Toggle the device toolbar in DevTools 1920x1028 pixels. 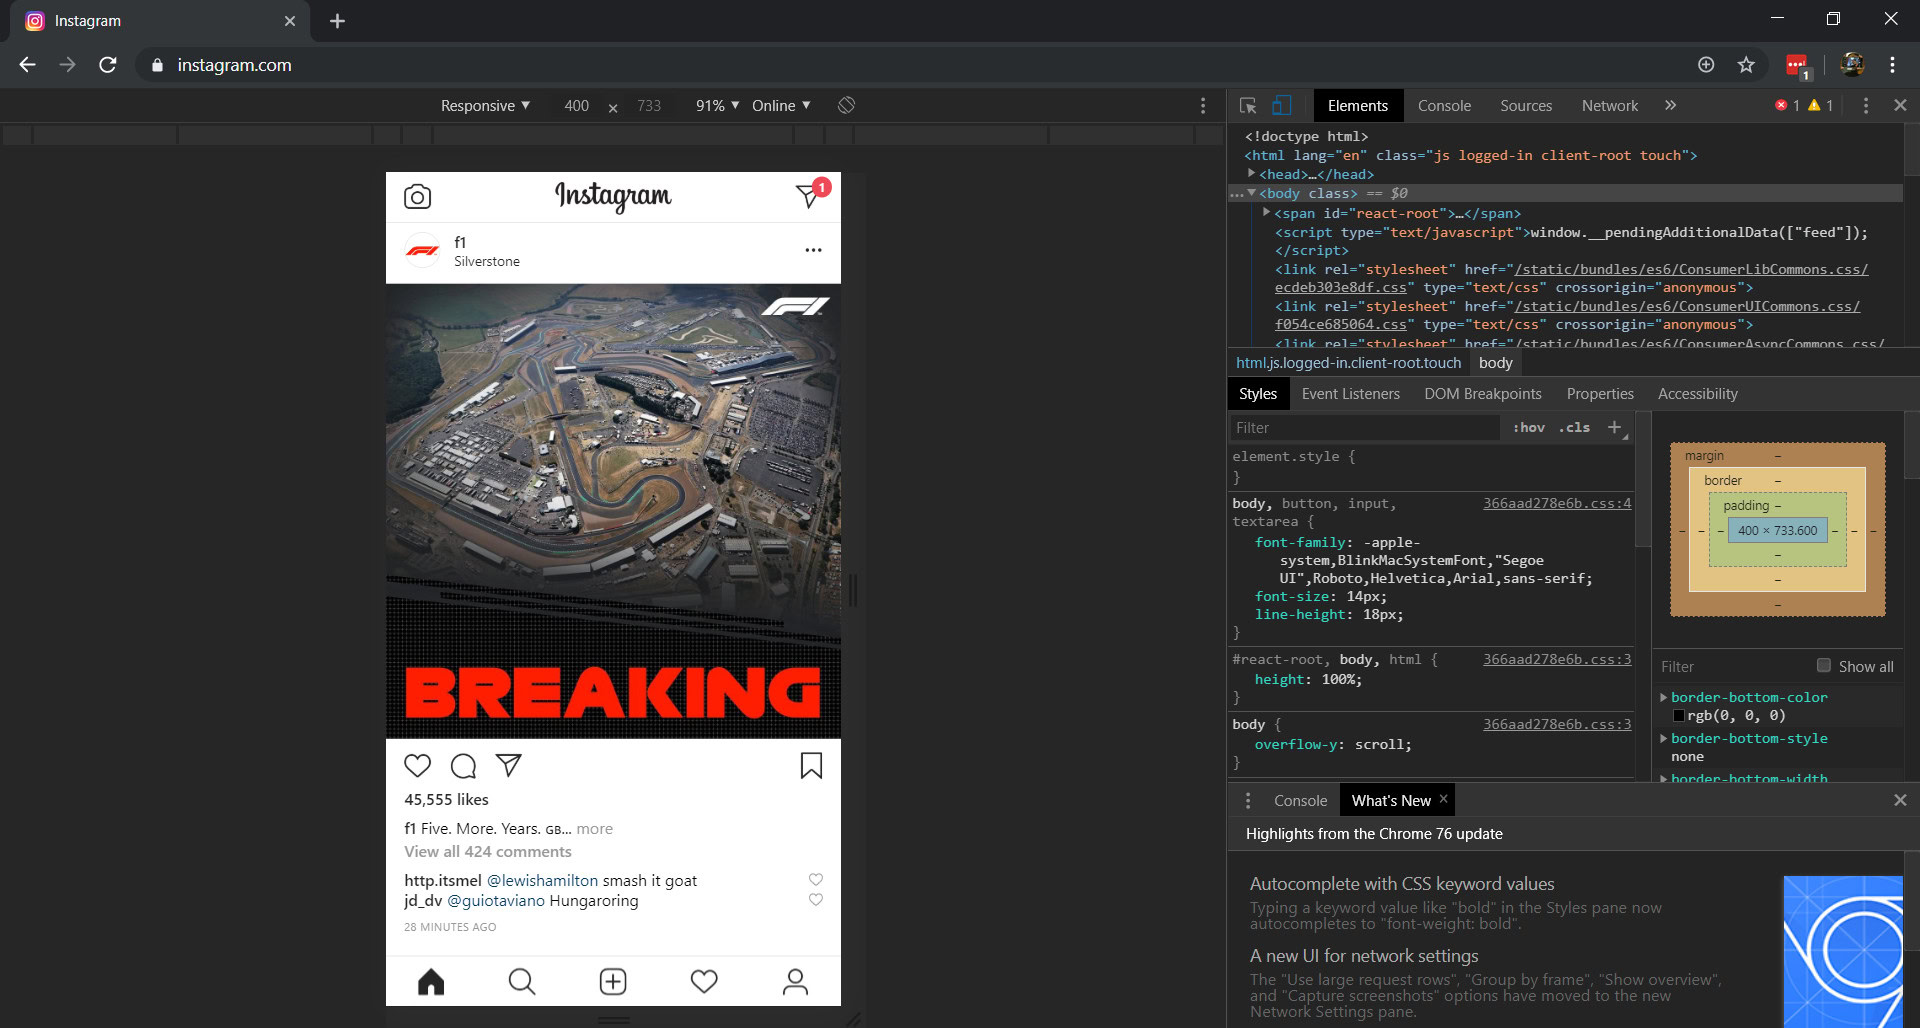[x=1282, y=105]
